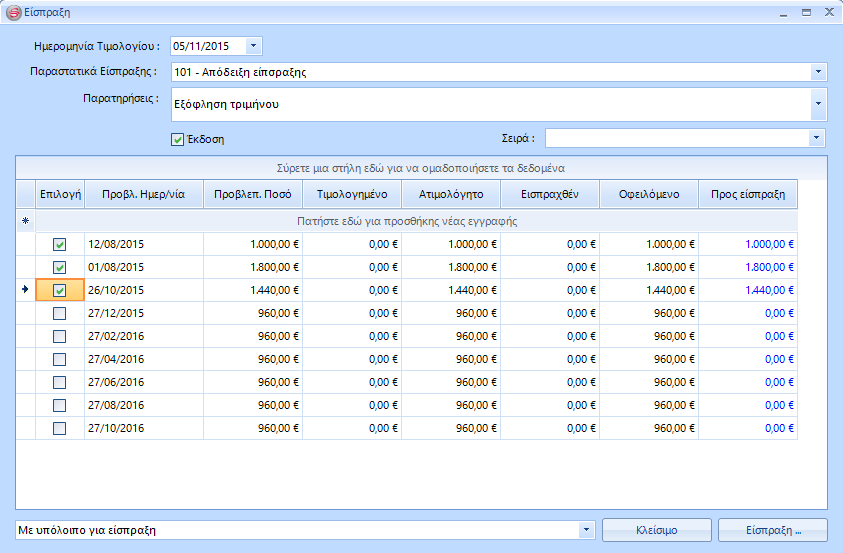Sort by the Προβλ. Ημερ/νία column header
This screenshot has height=553, width=843.
pyautogui.click(x=143, y=194)
